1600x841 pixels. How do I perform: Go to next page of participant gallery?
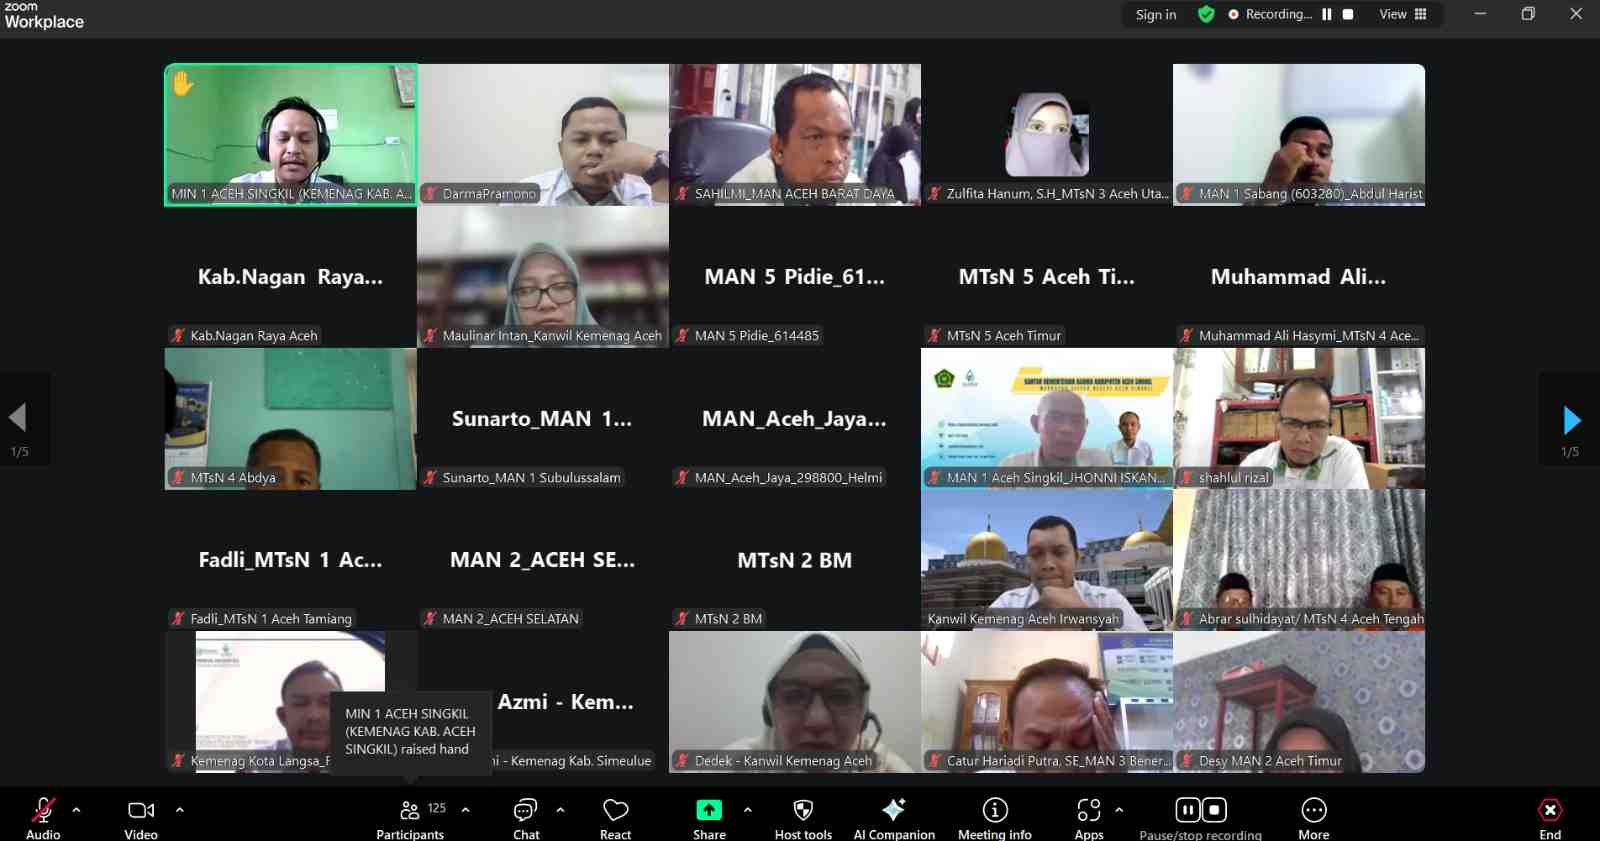pyautogui.click(x=1571, y=420)
